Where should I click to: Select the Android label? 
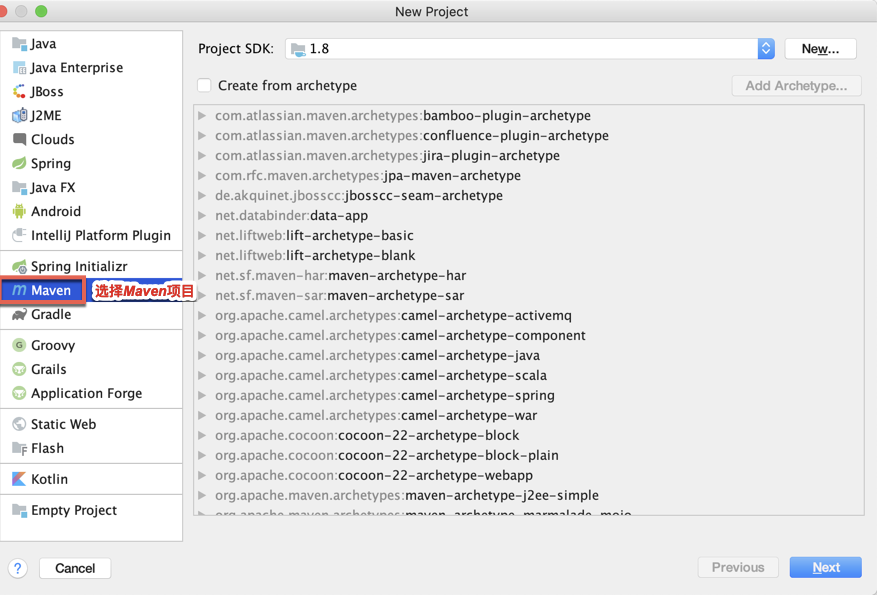point(56,211)
